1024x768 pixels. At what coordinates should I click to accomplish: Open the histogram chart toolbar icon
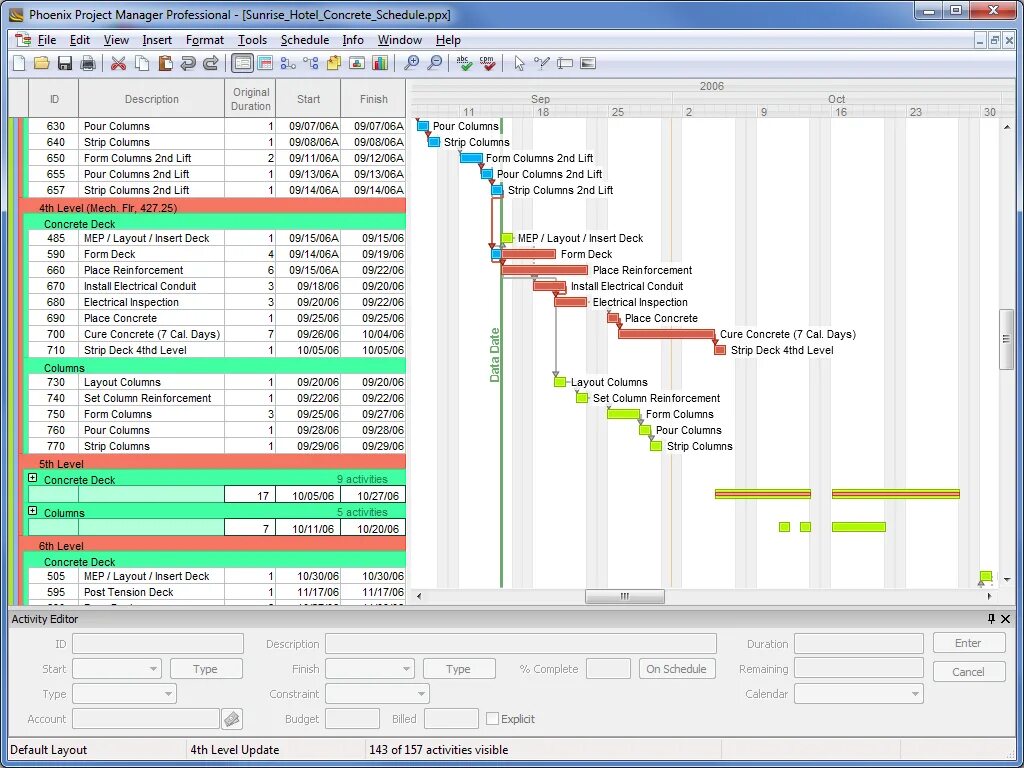pyautogui.click(x=379, y=63)
